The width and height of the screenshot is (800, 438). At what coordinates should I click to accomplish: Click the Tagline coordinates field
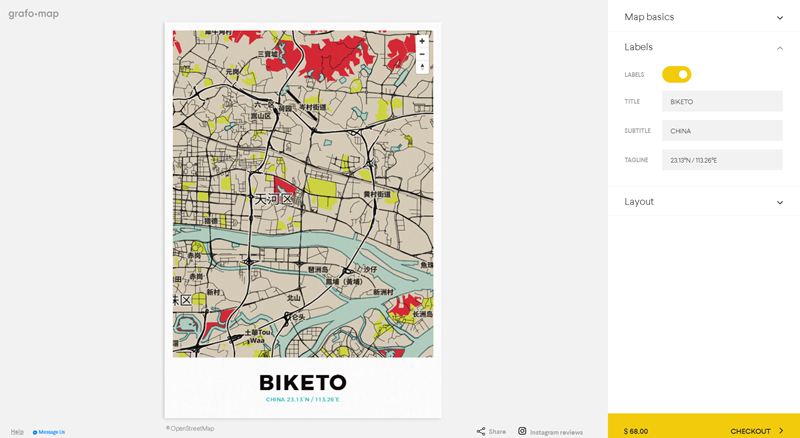(722, 160)
